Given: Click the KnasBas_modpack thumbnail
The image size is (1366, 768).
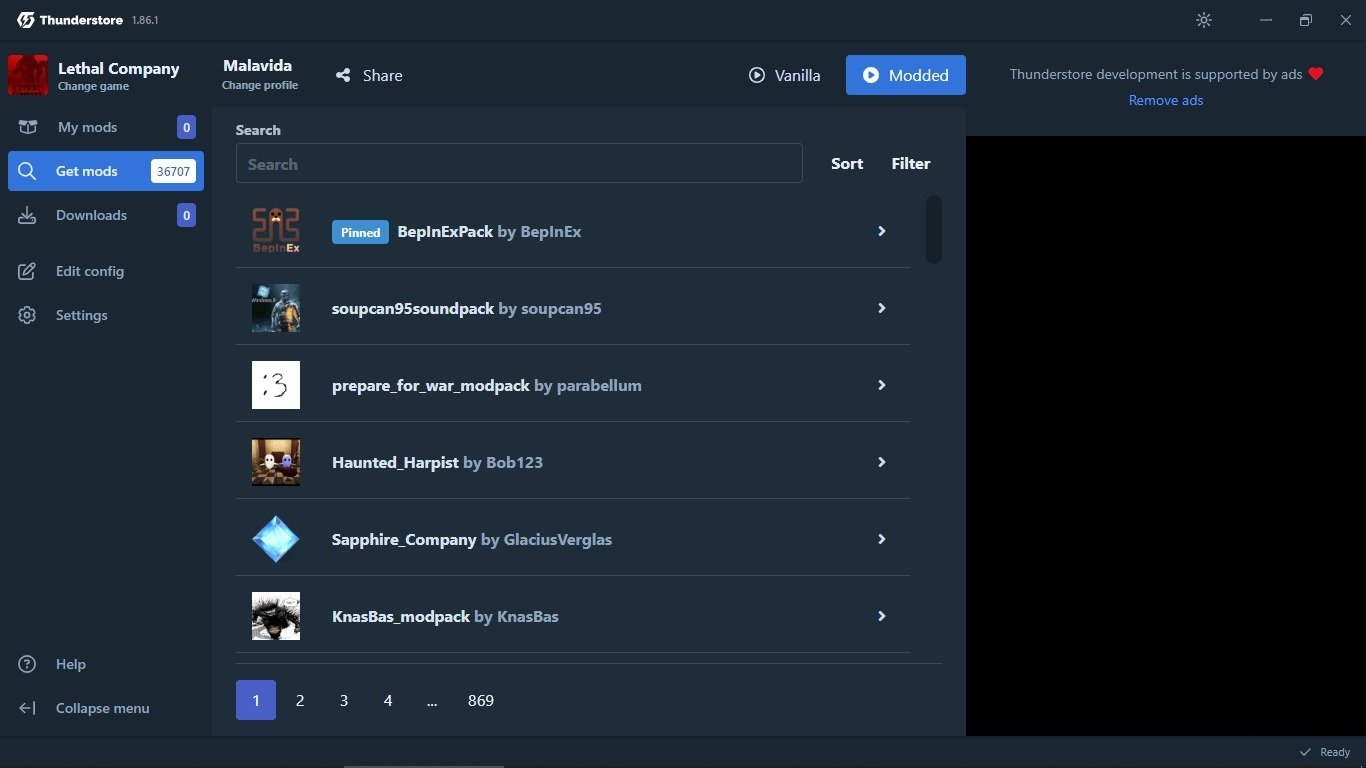Looking at the screenshot, I should click(276, 616).
